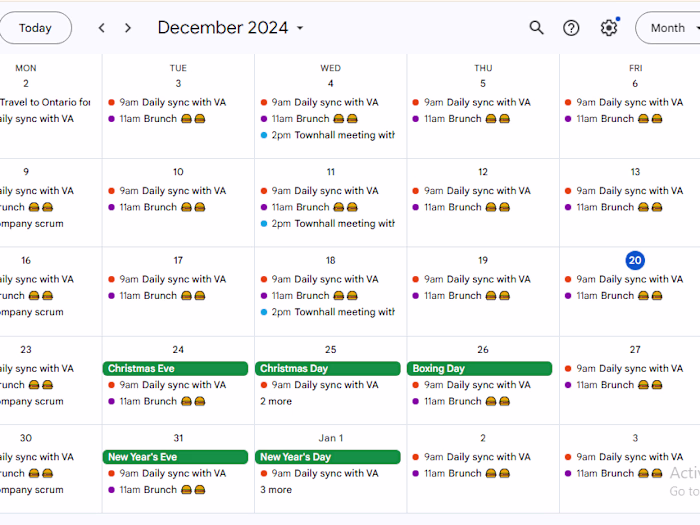Open 9am Daily sync on Dec 10
This screenshot has height=525, width=700.
click(x=167, y=191)
